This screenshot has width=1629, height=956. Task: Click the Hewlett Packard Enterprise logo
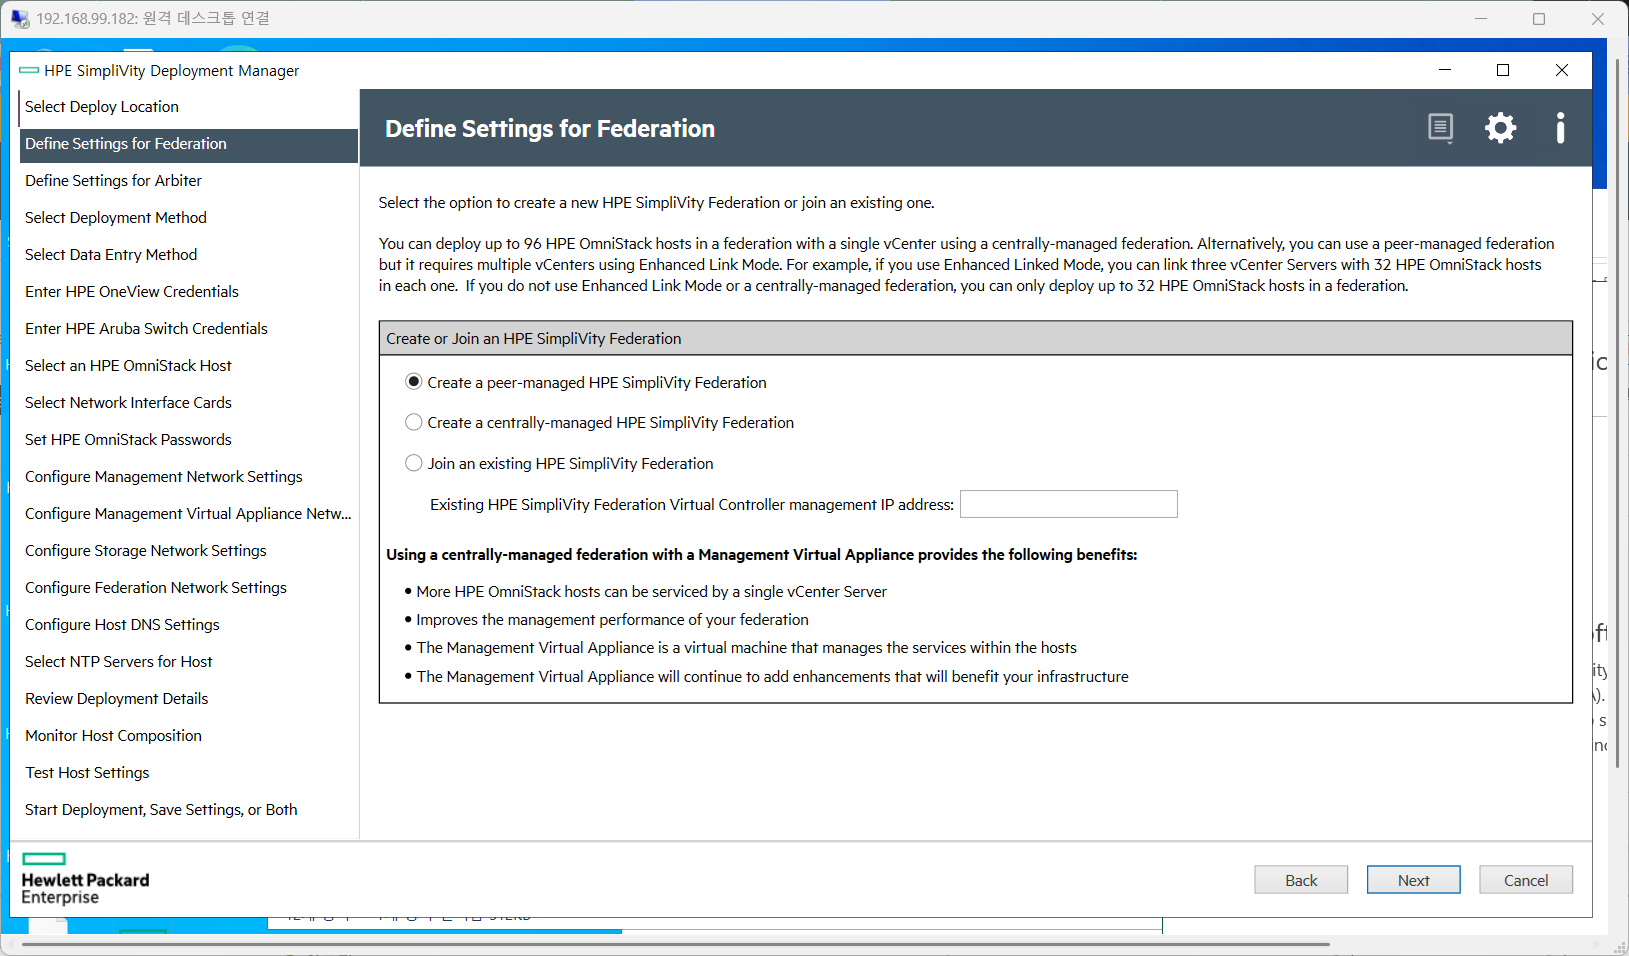(85, 879)
